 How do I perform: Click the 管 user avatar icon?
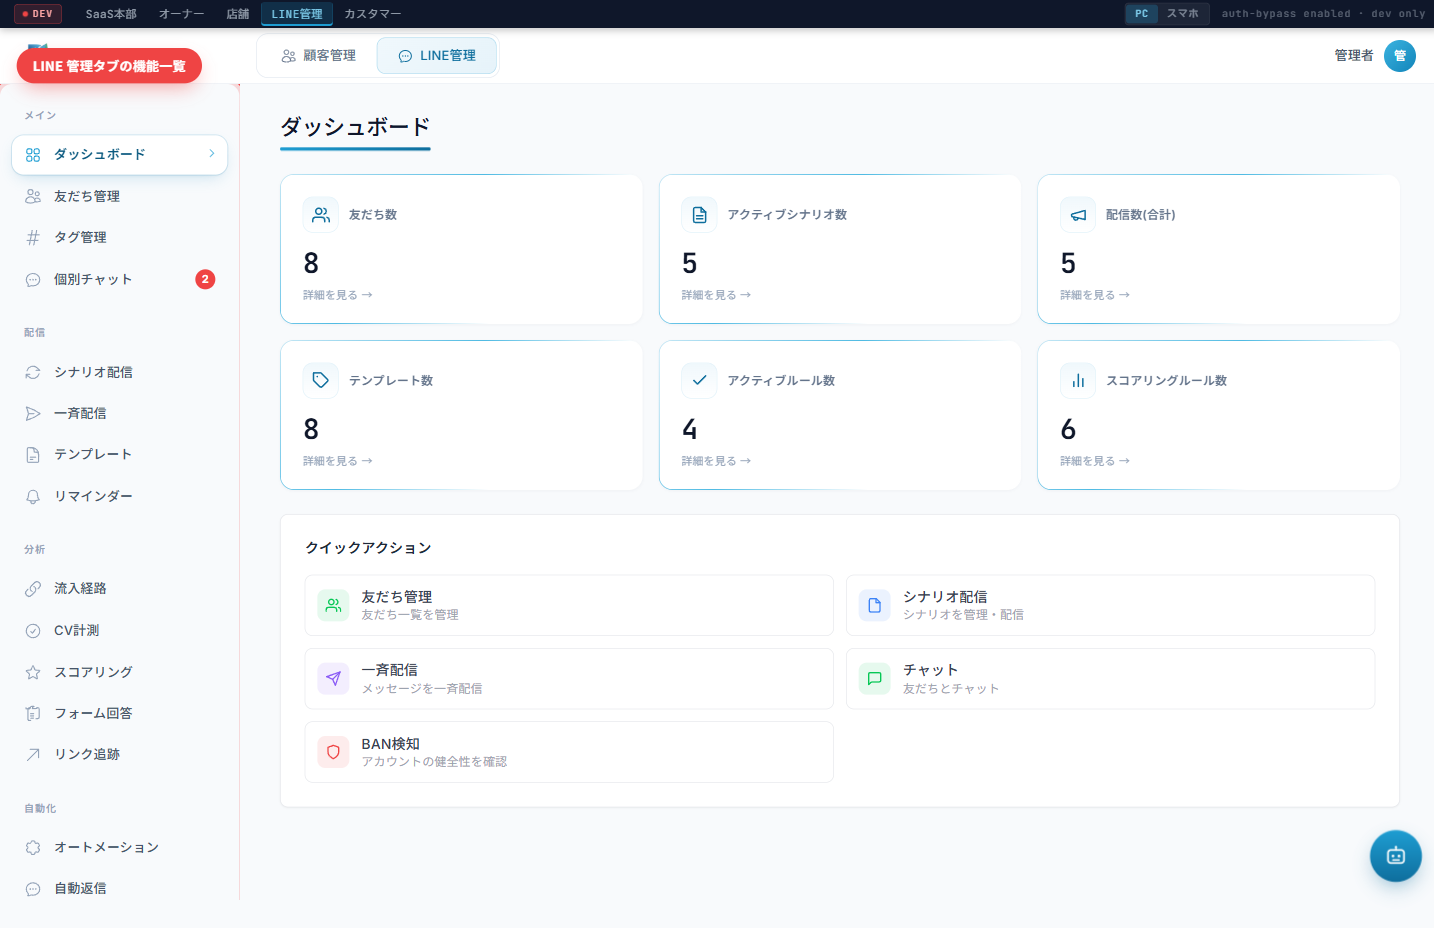click(1400, 56)
